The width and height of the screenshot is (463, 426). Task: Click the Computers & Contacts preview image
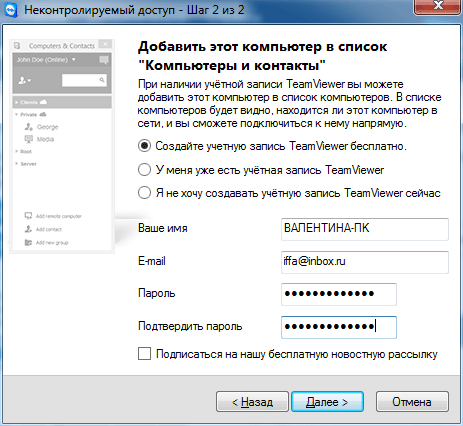(x=62, y=146)
